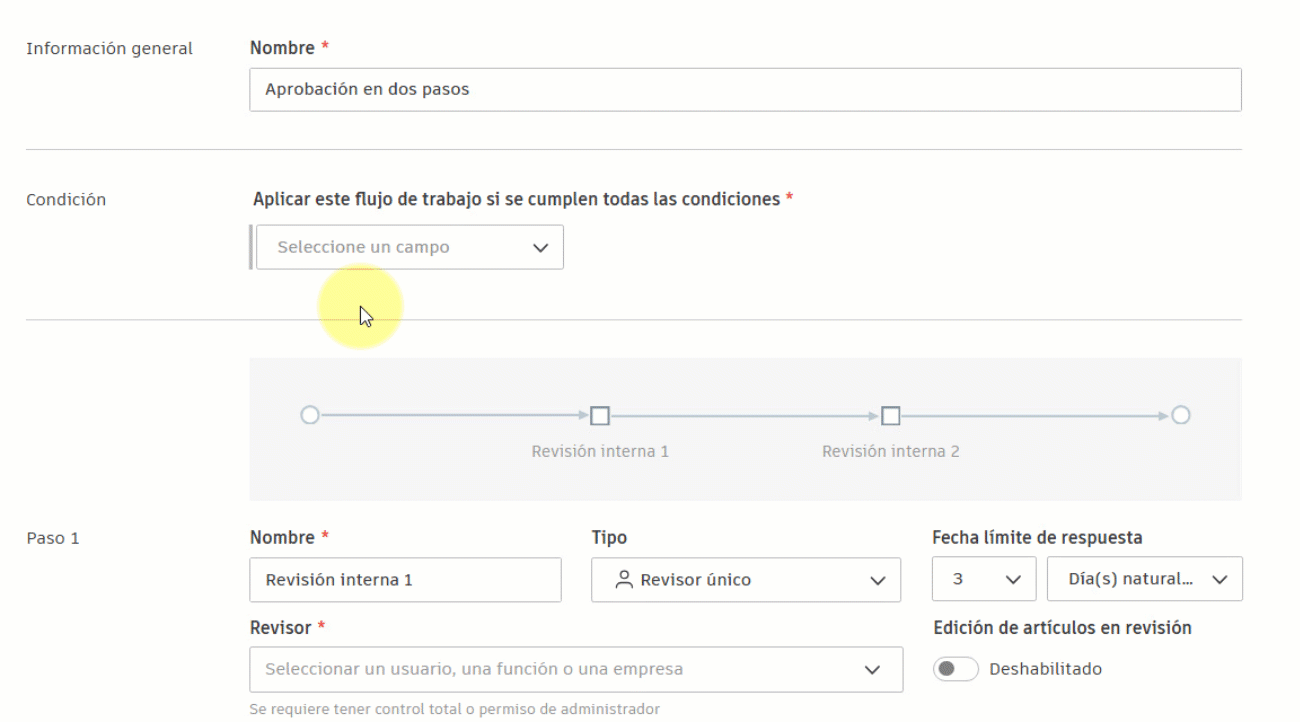
Task: Click the chevron on Día(s) natural dropdown
Action: [1219, 578]
